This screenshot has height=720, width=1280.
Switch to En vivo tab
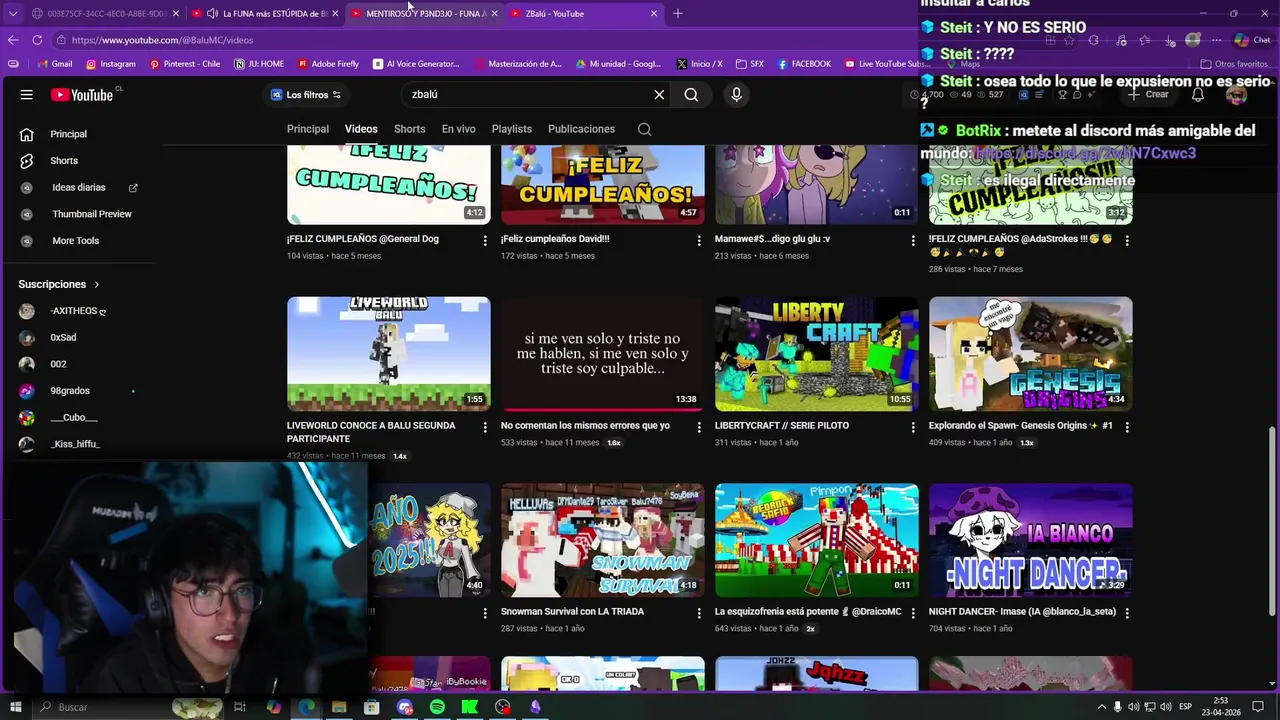(x=458, y=129)
